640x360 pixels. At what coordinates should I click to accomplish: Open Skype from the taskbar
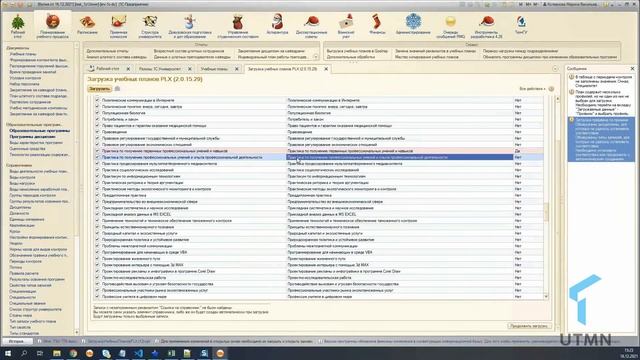106,353
